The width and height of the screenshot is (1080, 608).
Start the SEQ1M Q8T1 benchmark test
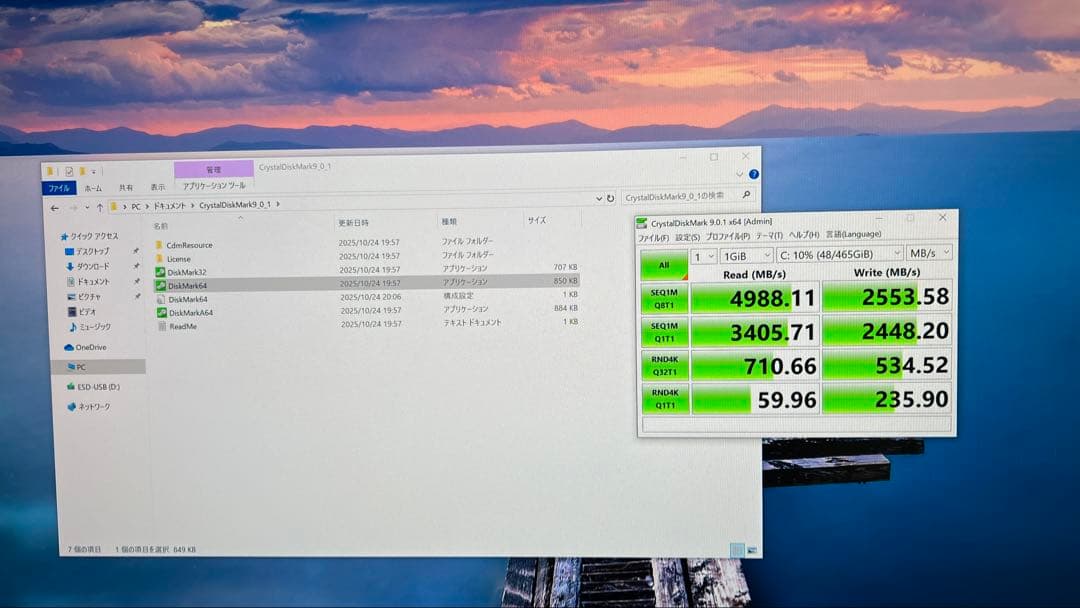(x=664, y=297)
